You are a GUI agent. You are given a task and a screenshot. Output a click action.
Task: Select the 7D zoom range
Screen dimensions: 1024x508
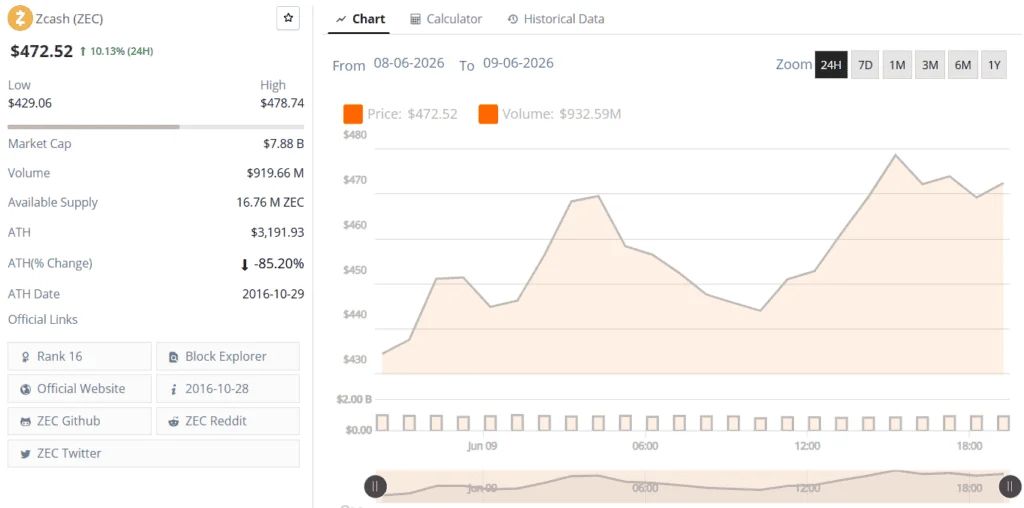click(865, 65)
